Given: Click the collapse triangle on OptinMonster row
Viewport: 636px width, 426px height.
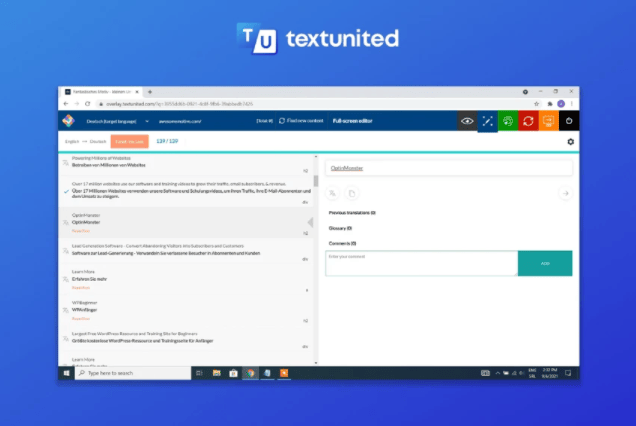Looking at the screenshot, I should pyautogui.click(x=310, y=222).
